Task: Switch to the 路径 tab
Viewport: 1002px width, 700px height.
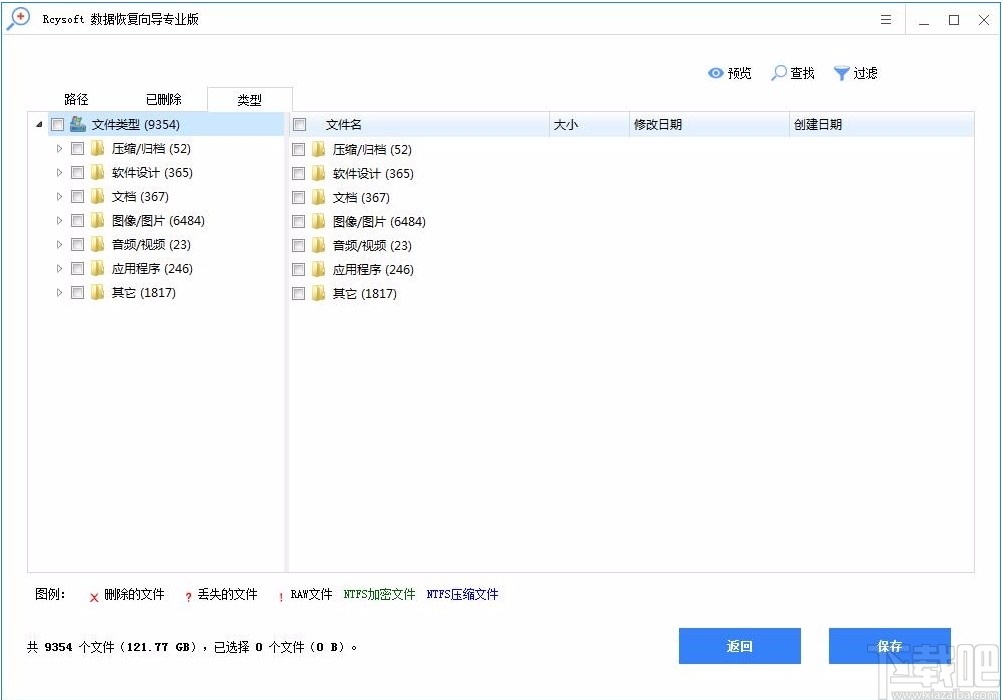Action: [76, 99]
